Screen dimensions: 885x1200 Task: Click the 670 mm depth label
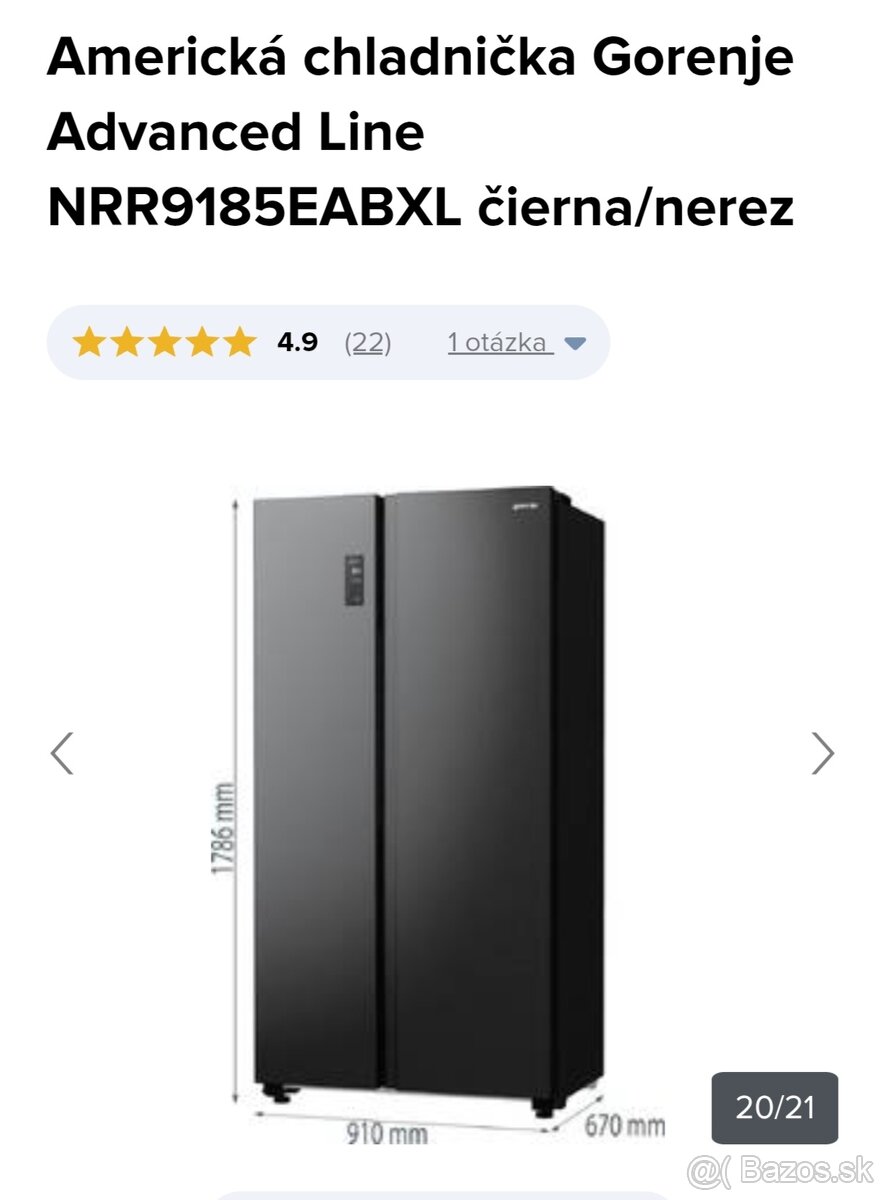625,1125
